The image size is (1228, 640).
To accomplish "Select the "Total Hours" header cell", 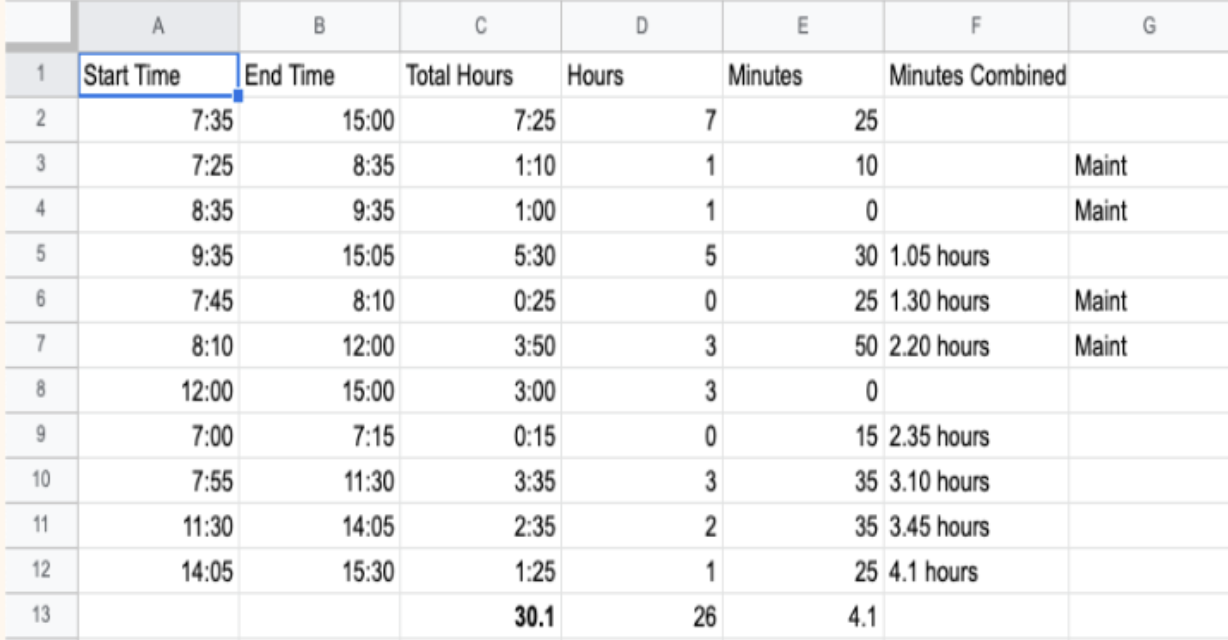I will 480,75.
